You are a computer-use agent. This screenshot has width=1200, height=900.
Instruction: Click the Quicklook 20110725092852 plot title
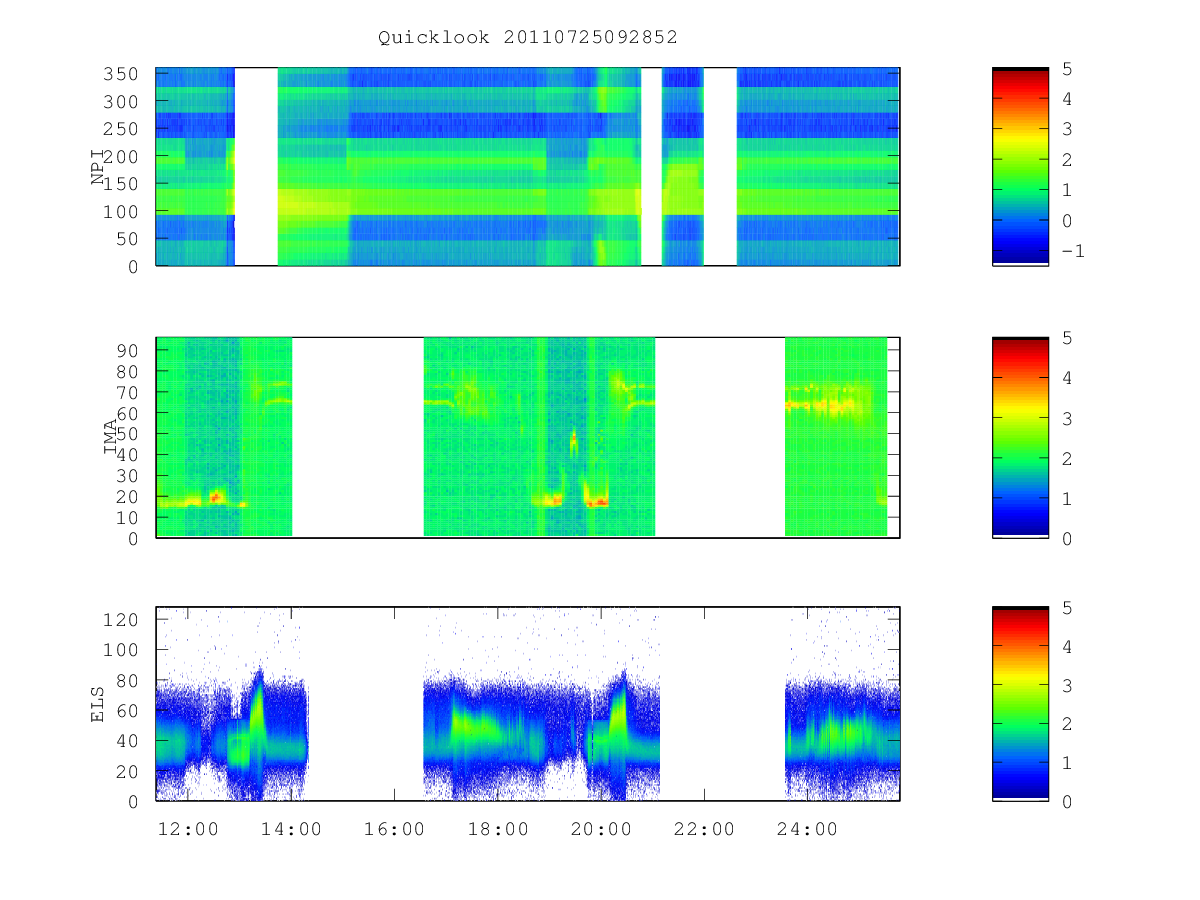[528, 38]
